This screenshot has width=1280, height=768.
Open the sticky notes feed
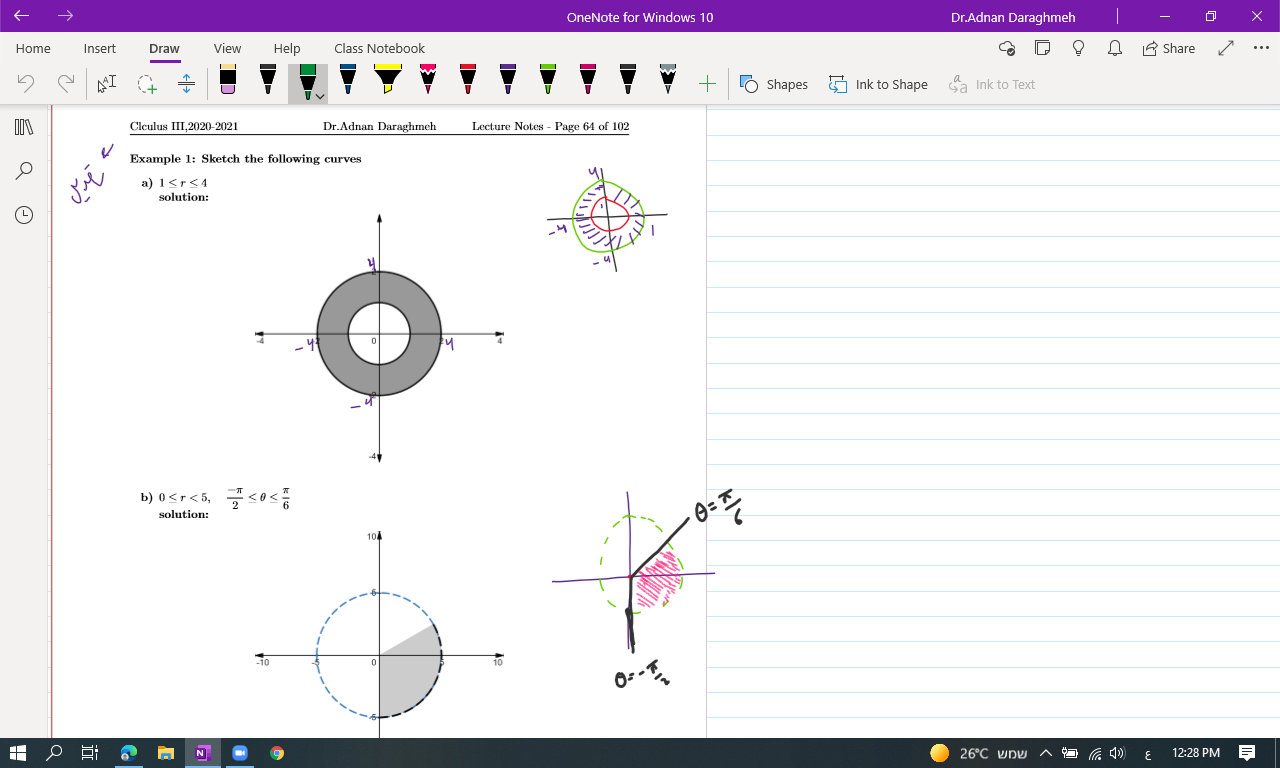point(1043,48)
